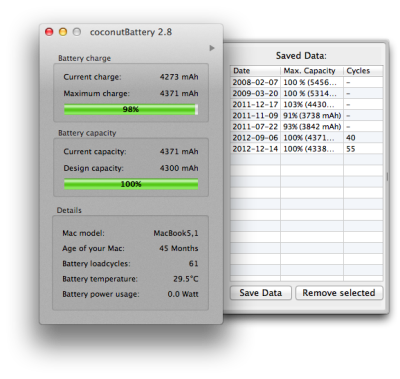Click the 100 % (5456... capacity cell
Viewport: 400px width, 379px height.
[x=312, y=82]
